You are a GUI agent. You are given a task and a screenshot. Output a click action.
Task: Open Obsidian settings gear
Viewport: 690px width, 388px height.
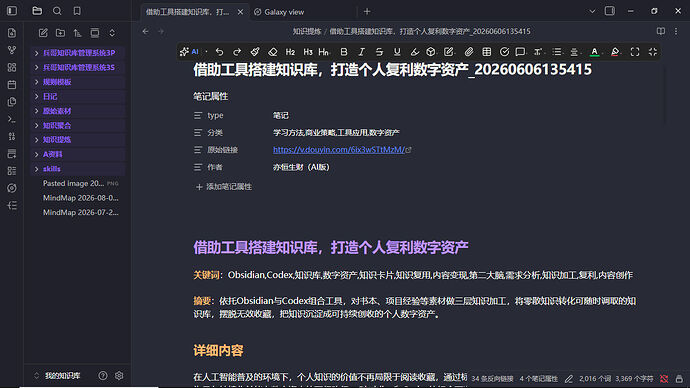point(119,376)
